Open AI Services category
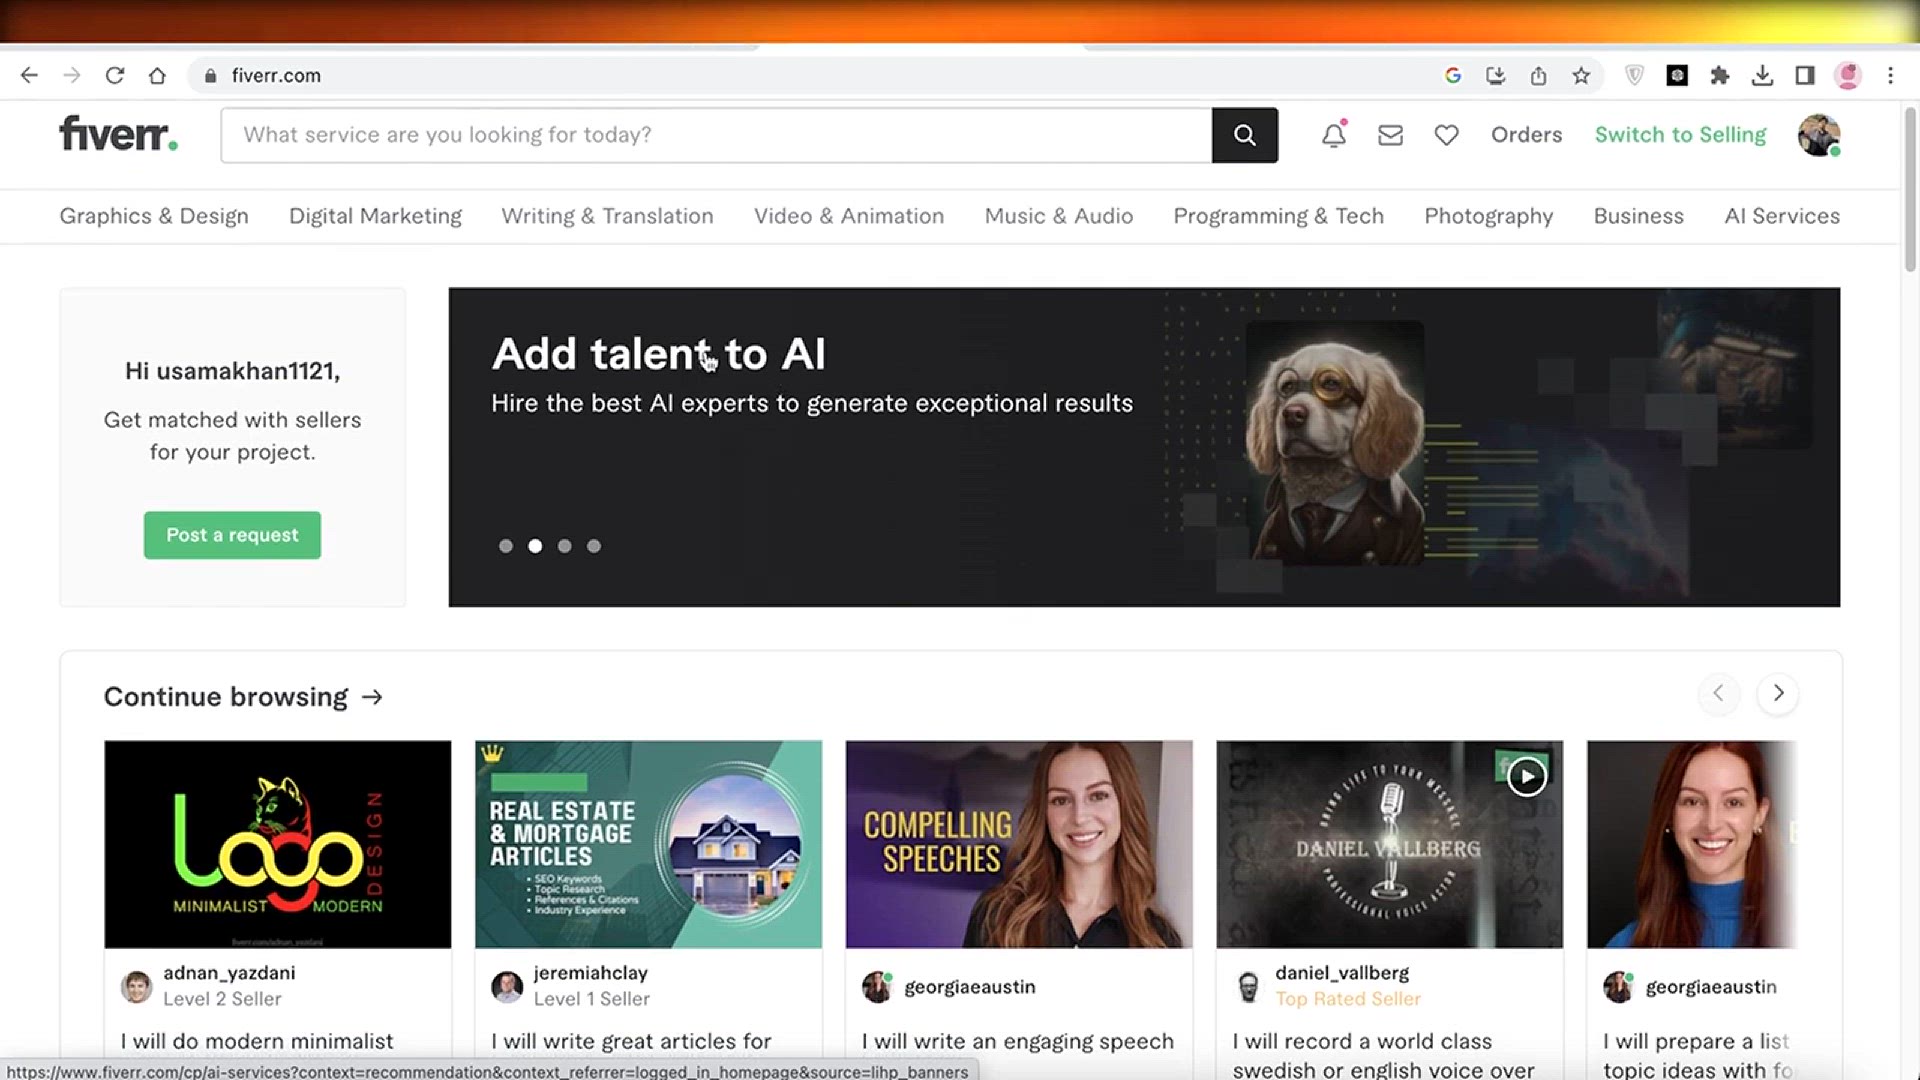The image size is (1920, 1080). click(1782, 216)
